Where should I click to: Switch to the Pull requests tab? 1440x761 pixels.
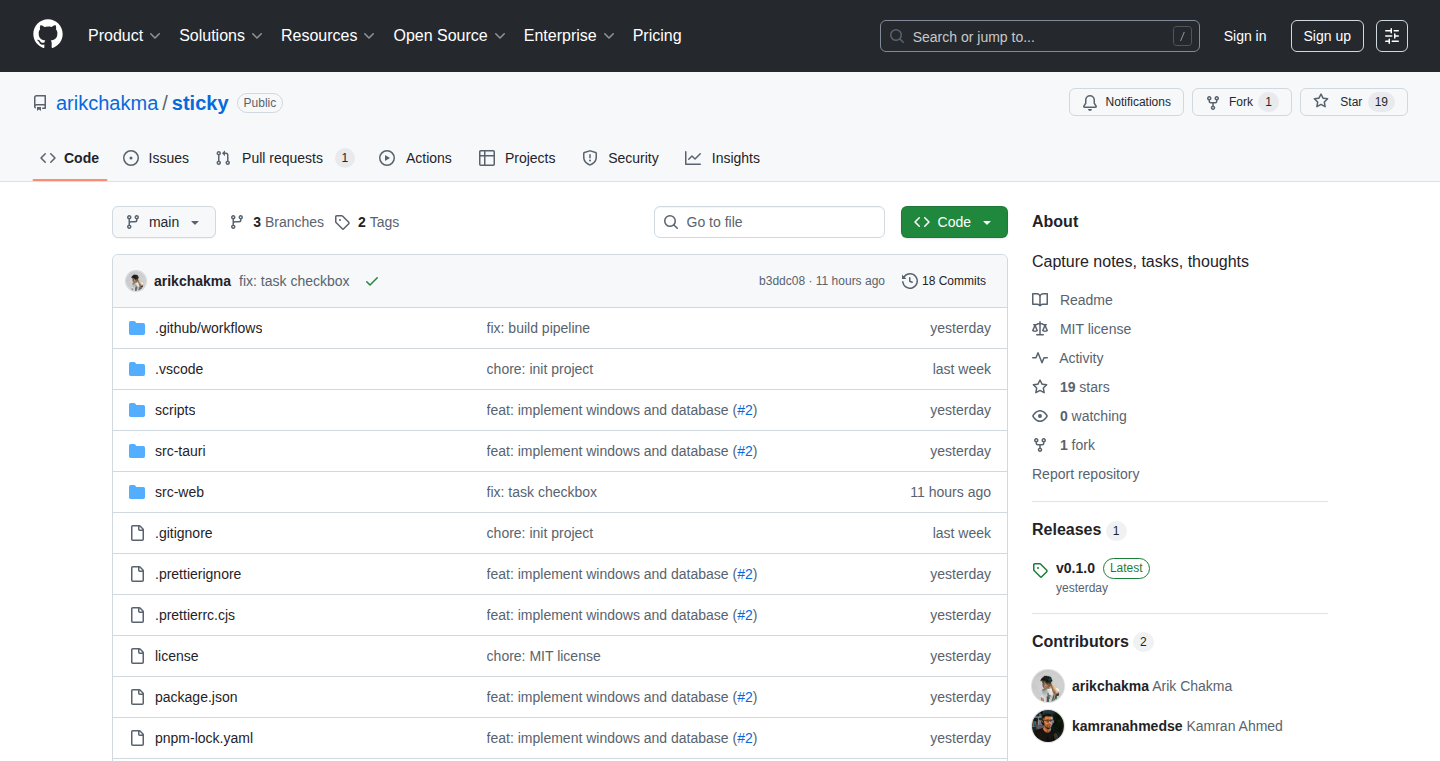click(285, 158)
